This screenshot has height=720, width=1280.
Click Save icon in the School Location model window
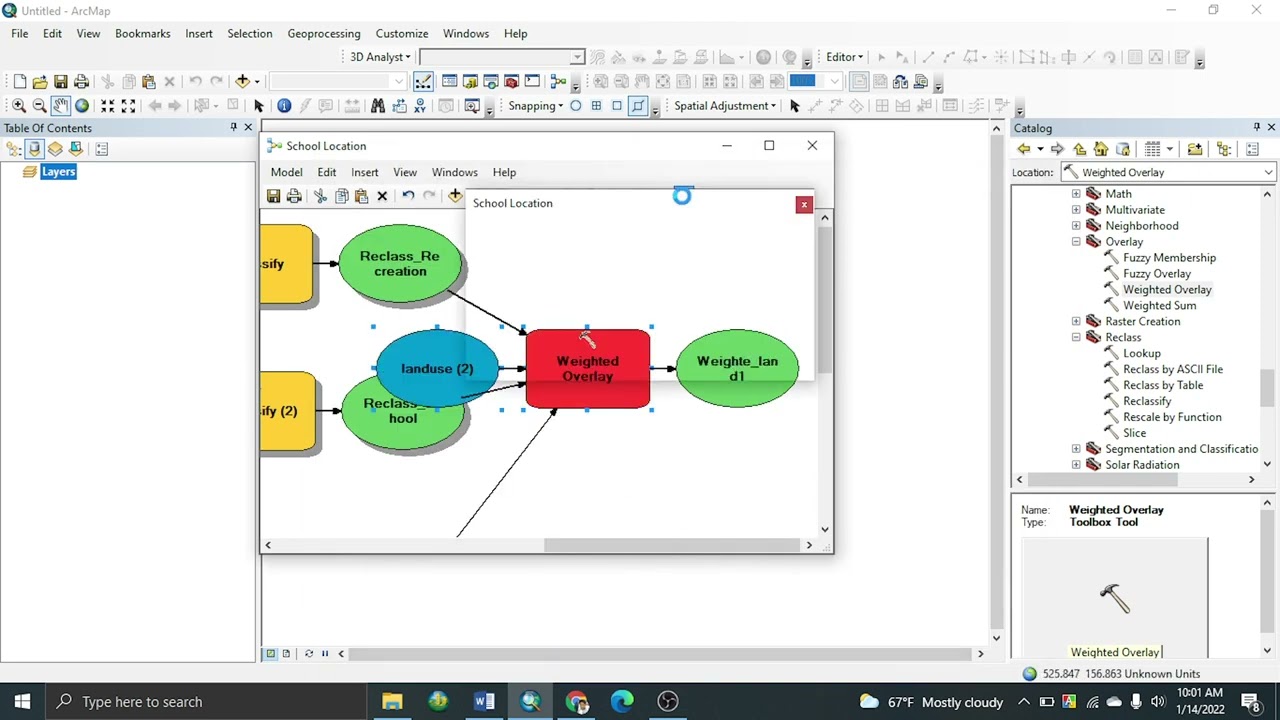pos(273,196)
